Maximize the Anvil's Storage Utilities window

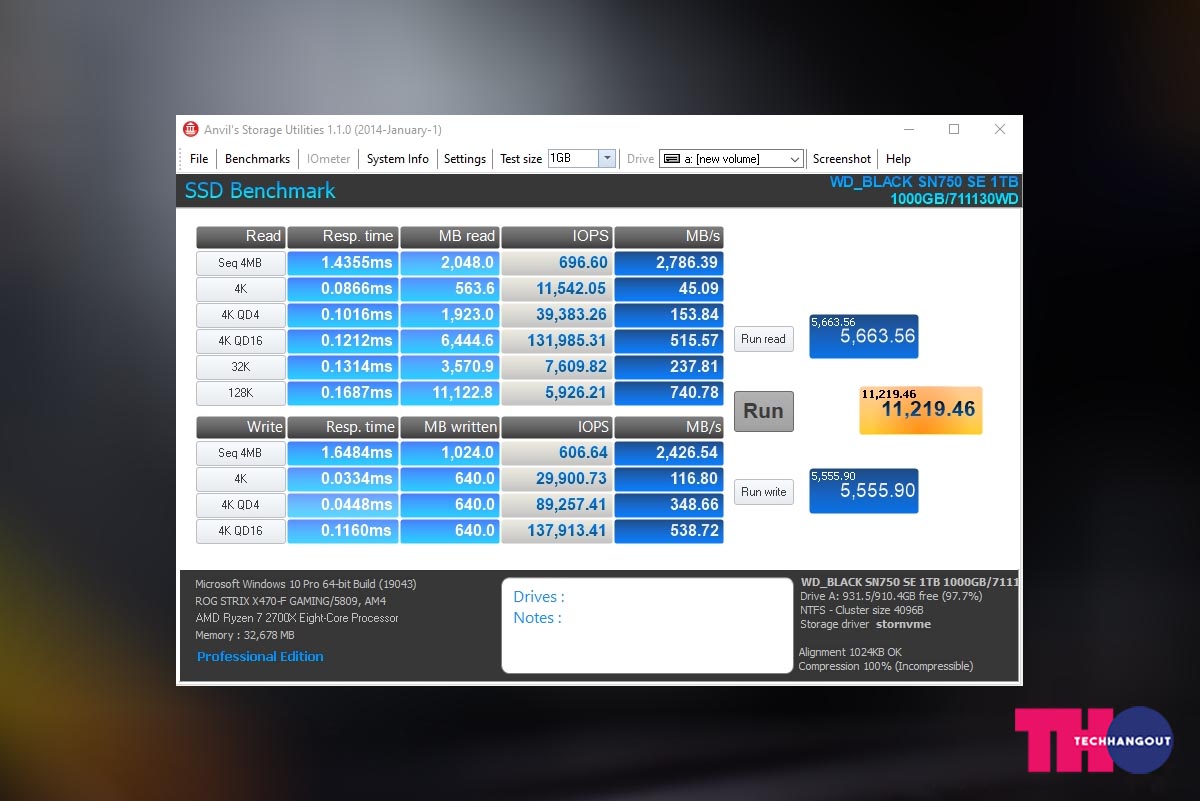(954, 129)
